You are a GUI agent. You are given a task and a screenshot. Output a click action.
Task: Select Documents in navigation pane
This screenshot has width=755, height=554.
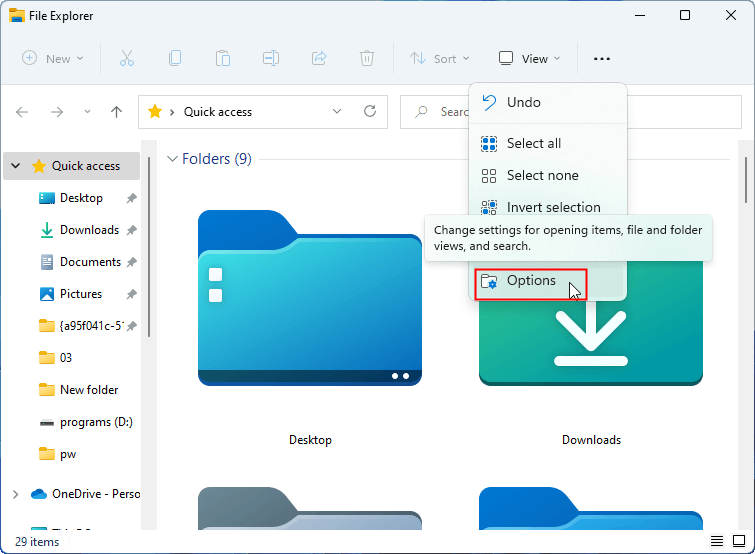90,262
